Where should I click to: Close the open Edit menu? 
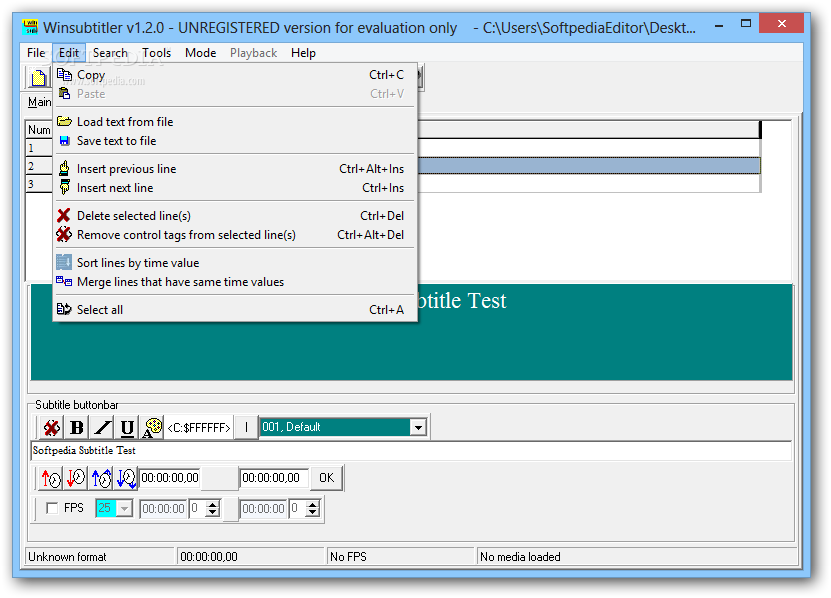[69, 53]
